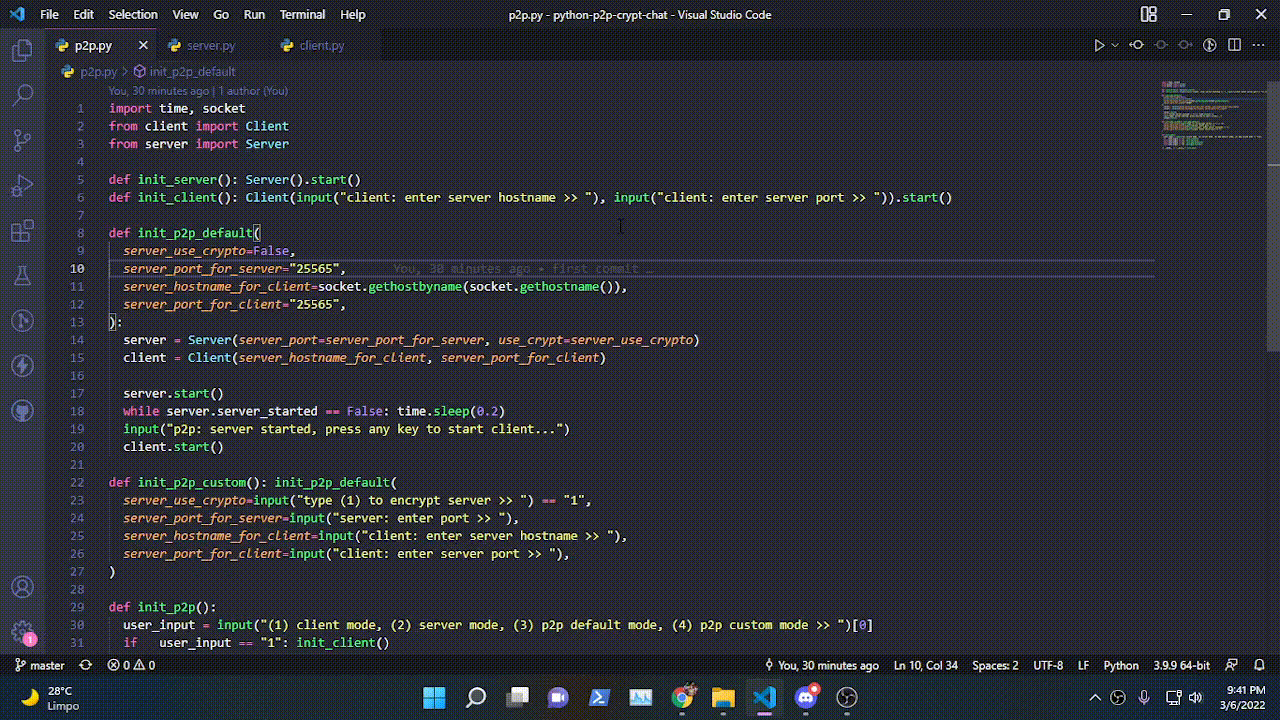Viewport: 1280px width, 720px height.
Task: Open the run options dropdown arrow
Action: (1115, 45)
